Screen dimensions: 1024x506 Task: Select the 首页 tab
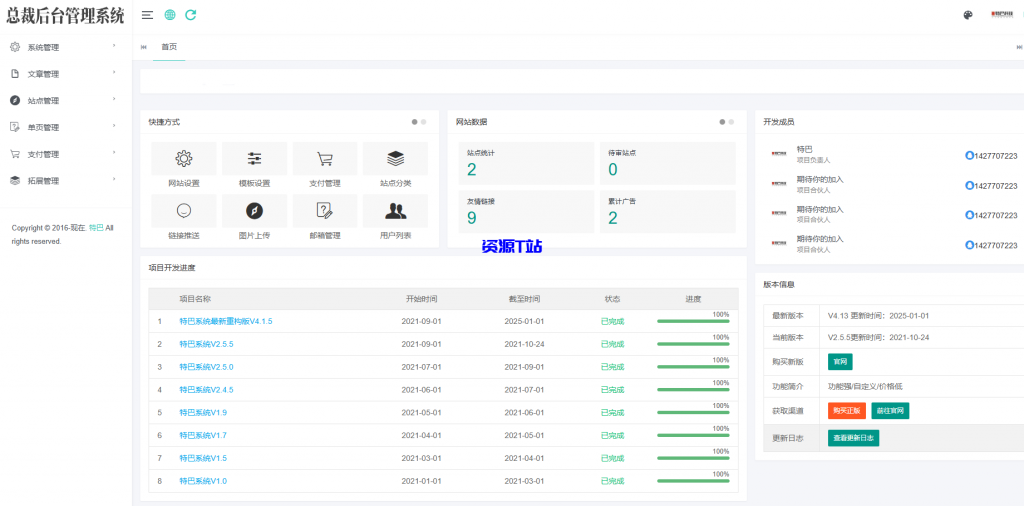(169, 47)
